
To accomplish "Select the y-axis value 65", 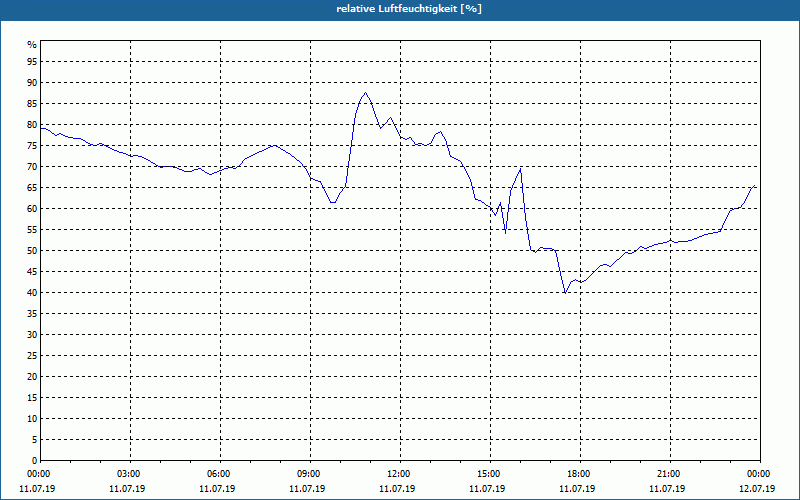I will pos(32,188).
